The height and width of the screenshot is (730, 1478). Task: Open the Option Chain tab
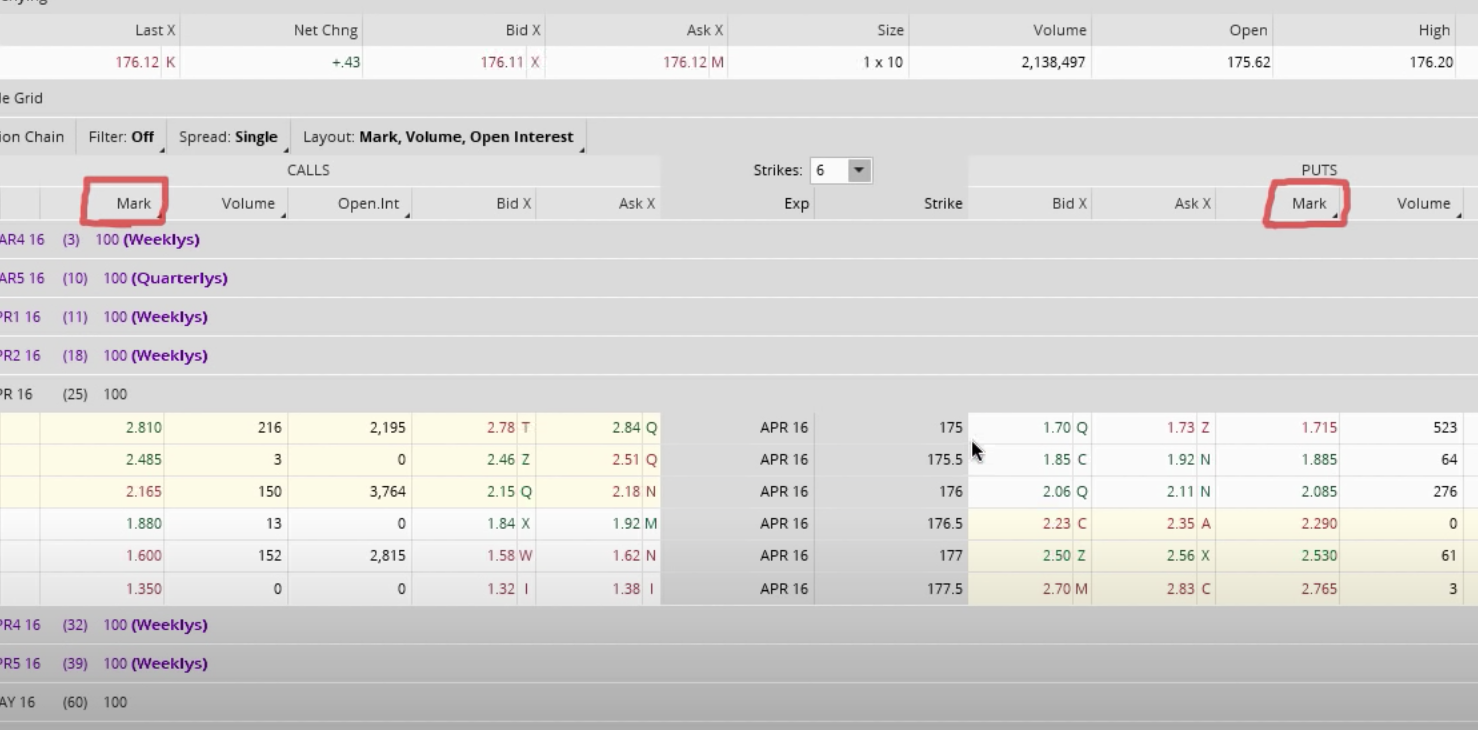click(32, 137)
